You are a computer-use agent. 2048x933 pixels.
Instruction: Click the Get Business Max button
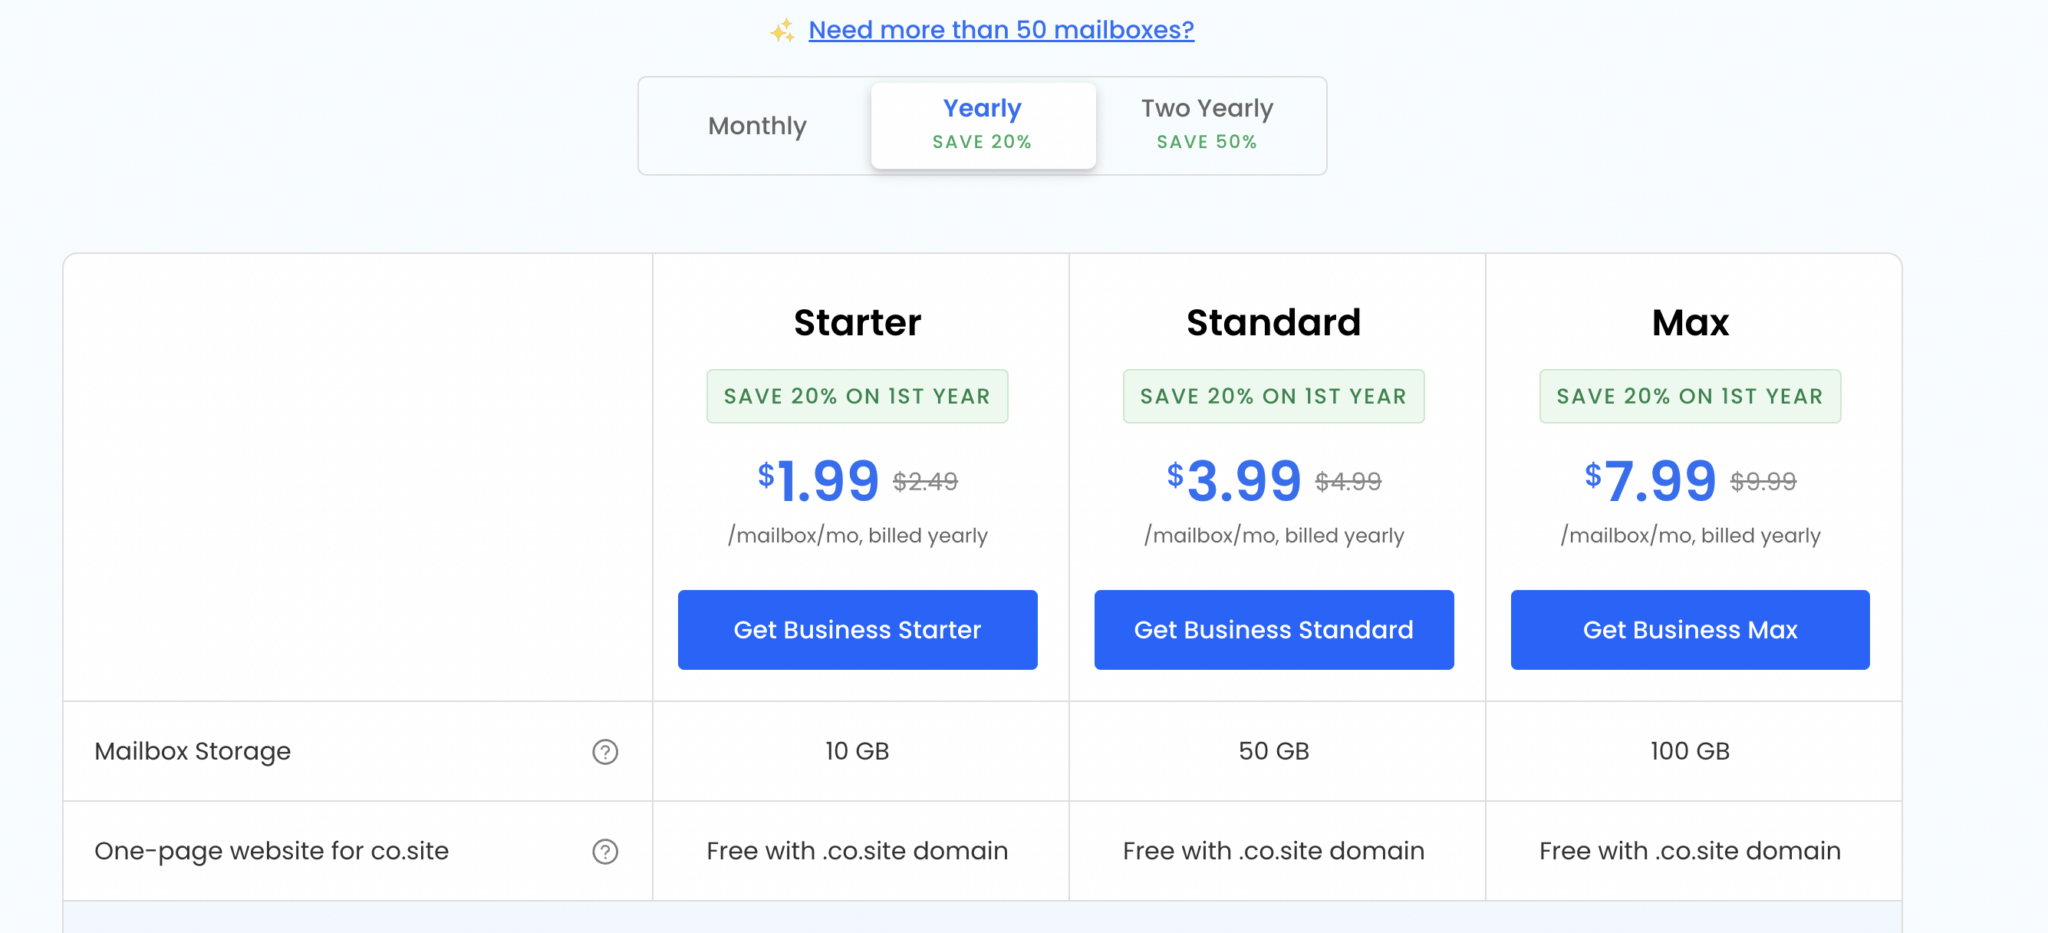click(x=1689, y=629)
